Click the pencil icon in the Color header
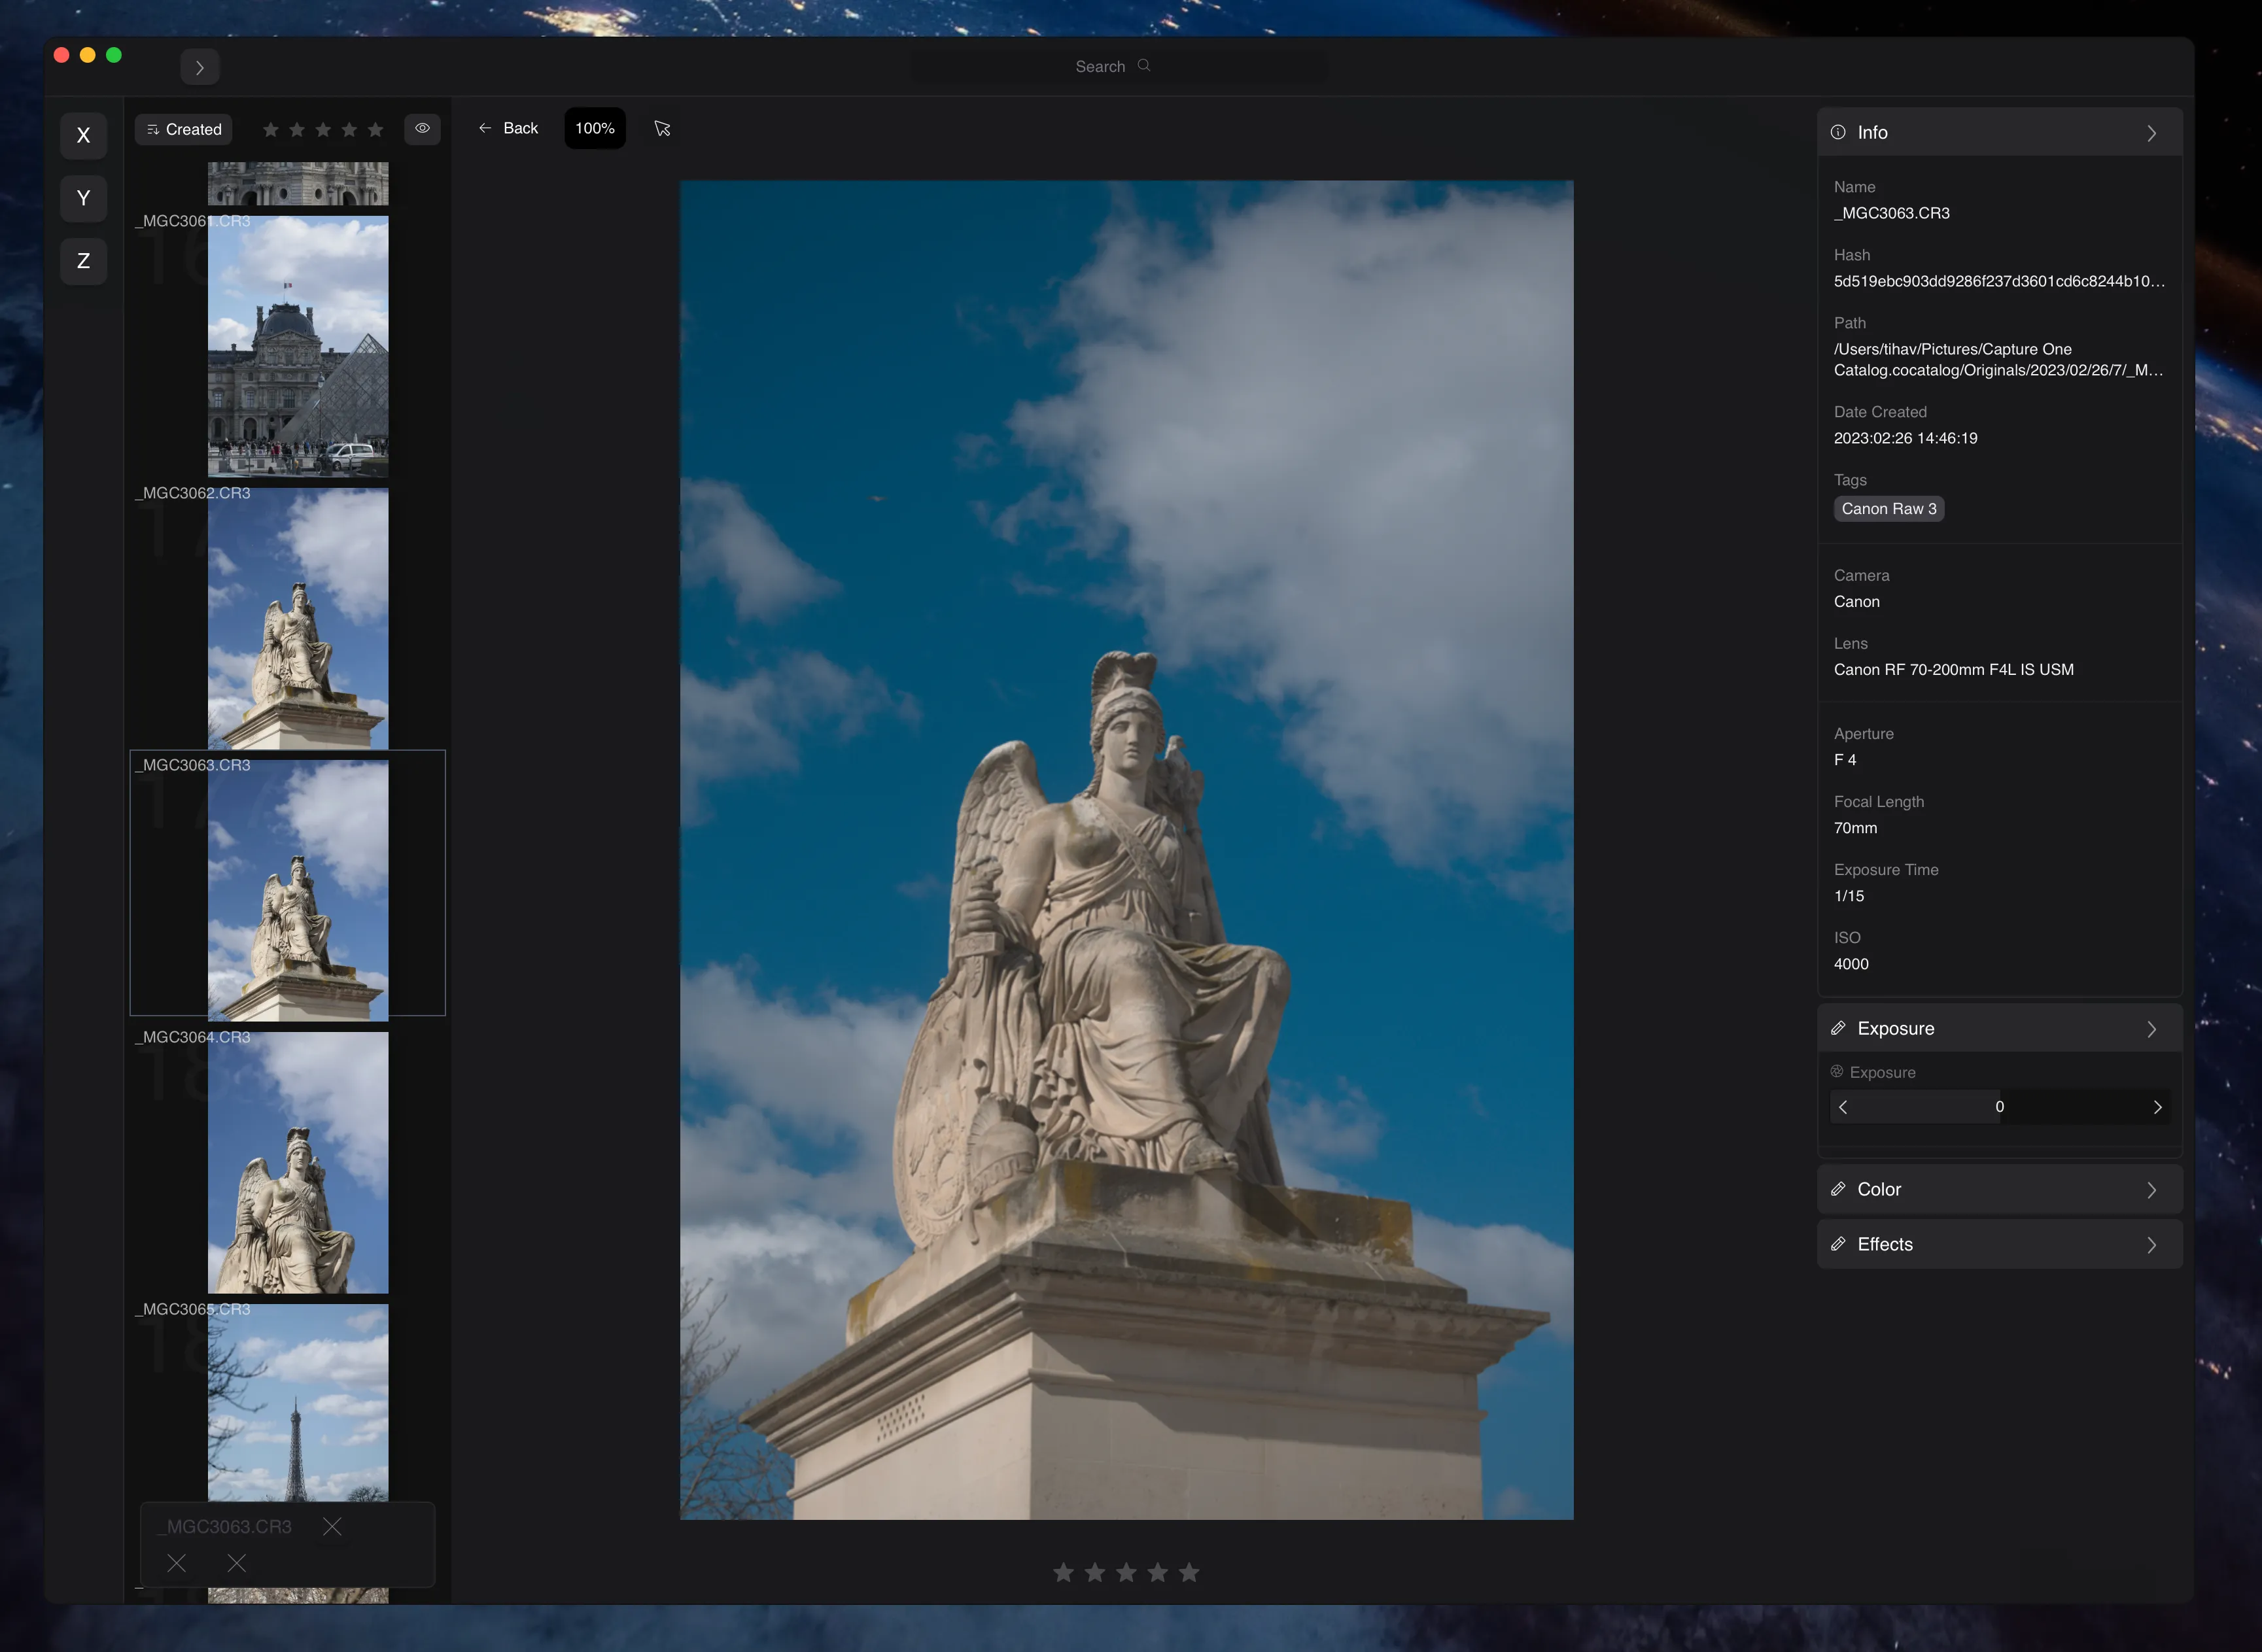 click(1838, 1189)
